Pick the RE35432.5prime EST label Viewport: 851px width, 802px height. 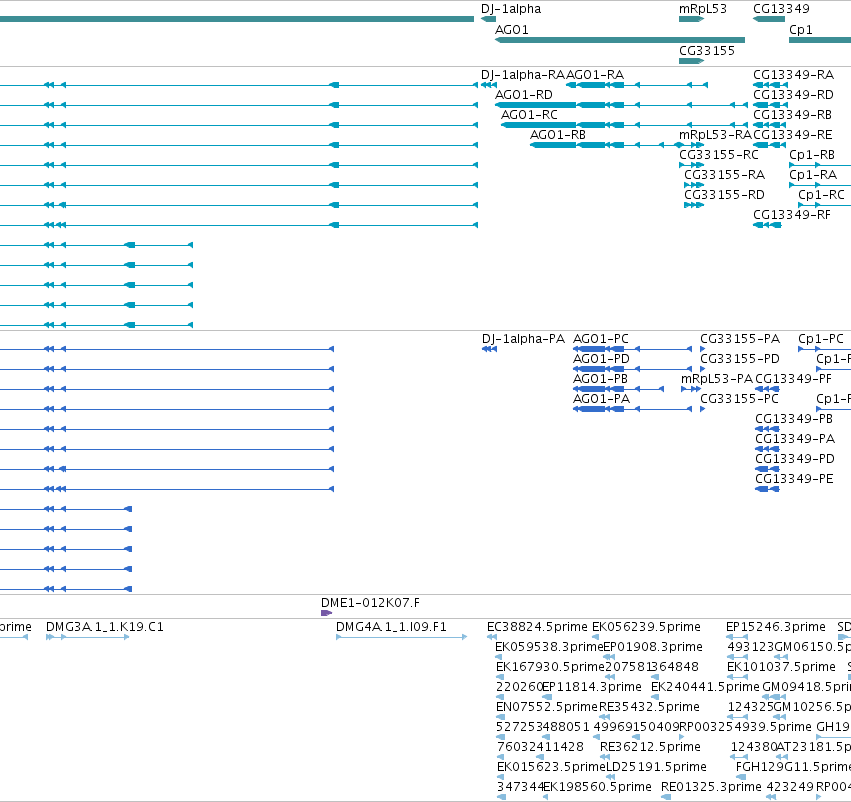pos(649,707)
